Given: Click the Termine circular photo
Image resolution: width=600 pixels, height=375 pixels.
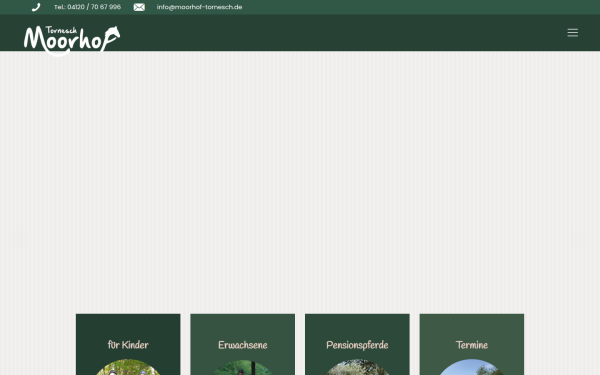Looking at the screenshot, I should [472, 367].
